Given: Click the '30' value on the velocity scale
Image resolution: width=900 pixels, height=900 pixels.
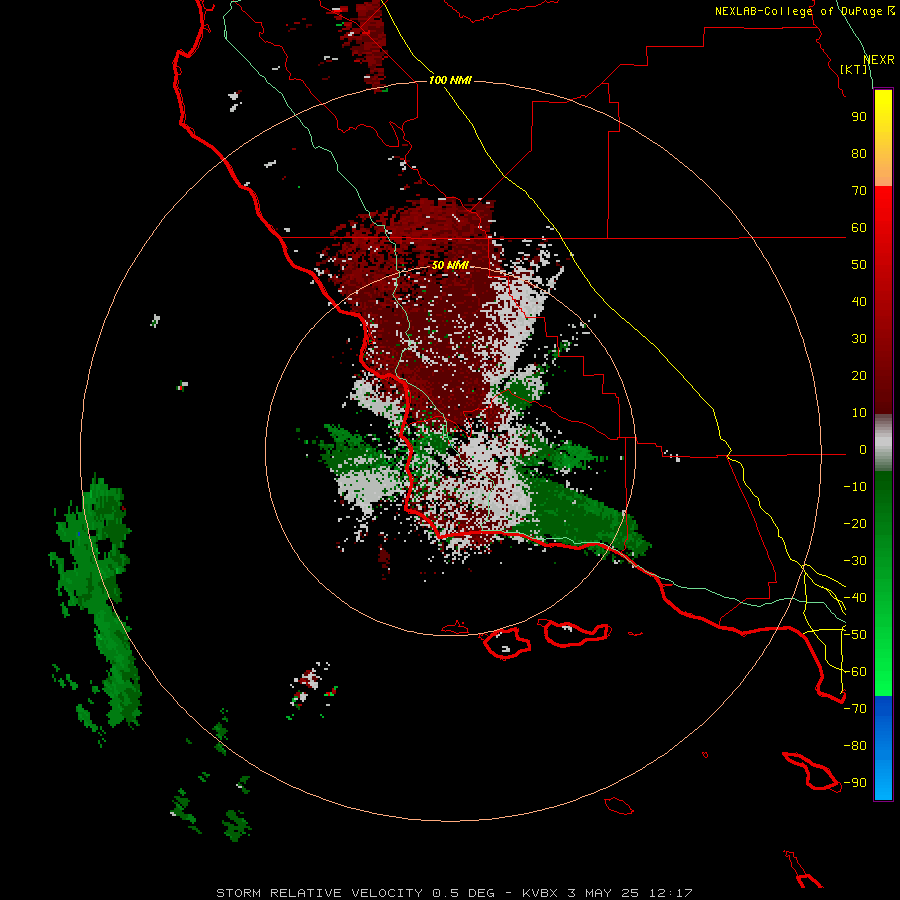Looking at the screenshot, I should [x=859, y=339].
